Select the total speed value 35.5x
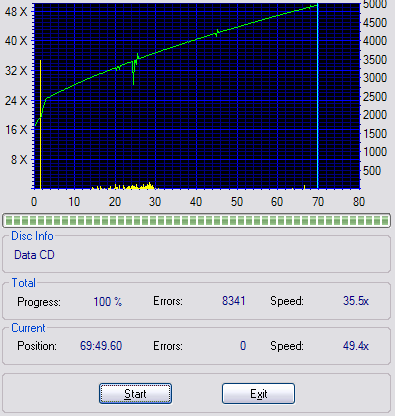Viewport: 395px width, 416px height. coord(356,301)
